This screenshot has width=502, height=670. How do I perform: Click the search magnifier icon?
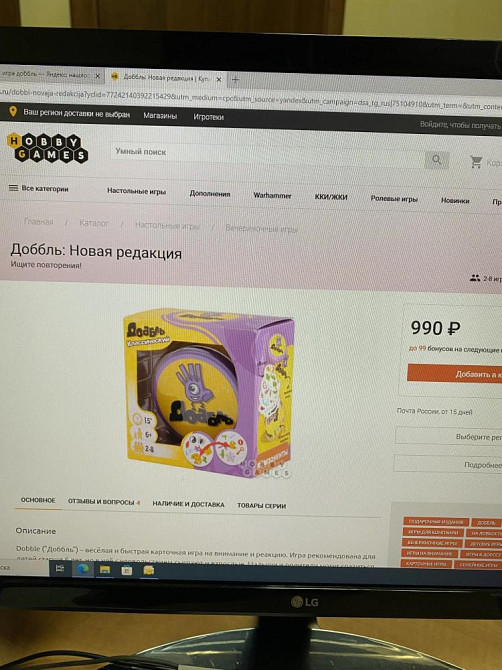pos(437,160)
